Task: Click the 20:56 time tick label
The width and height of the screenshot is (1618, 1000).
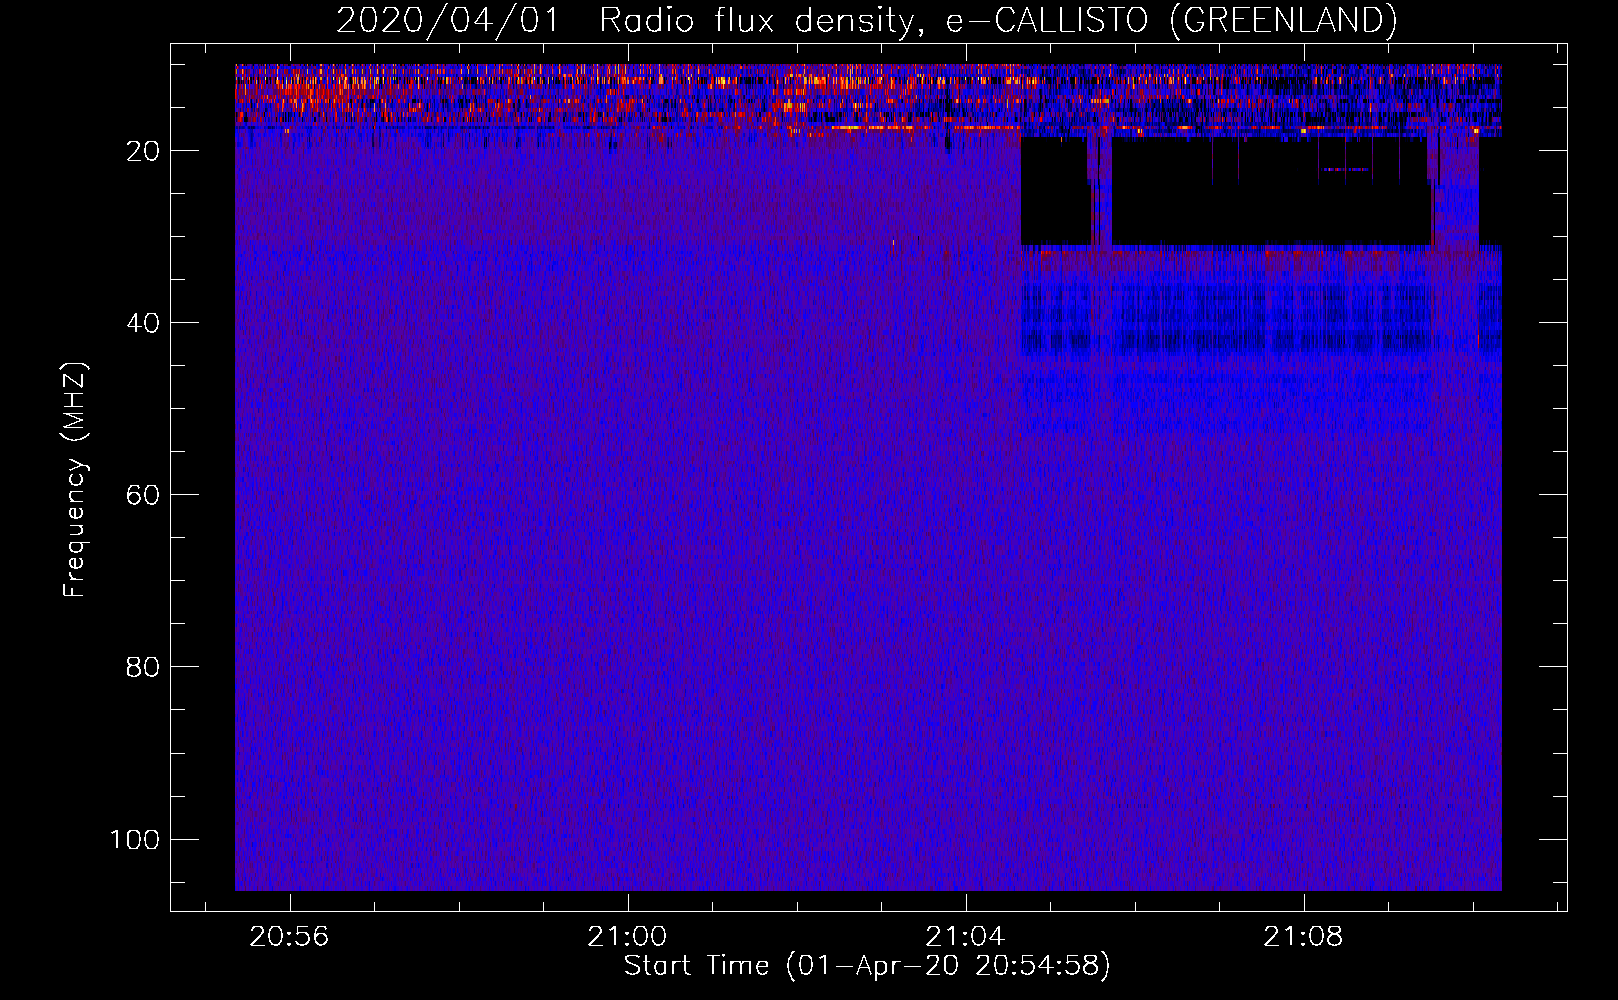Action: pos(289,937)
